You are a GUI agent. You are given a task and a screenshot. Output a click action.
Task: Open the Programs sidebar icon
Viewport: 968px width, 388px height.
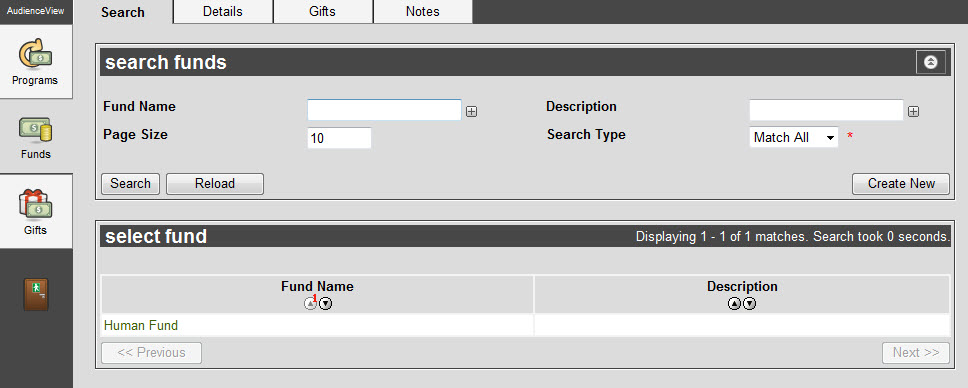coord(35,61)
